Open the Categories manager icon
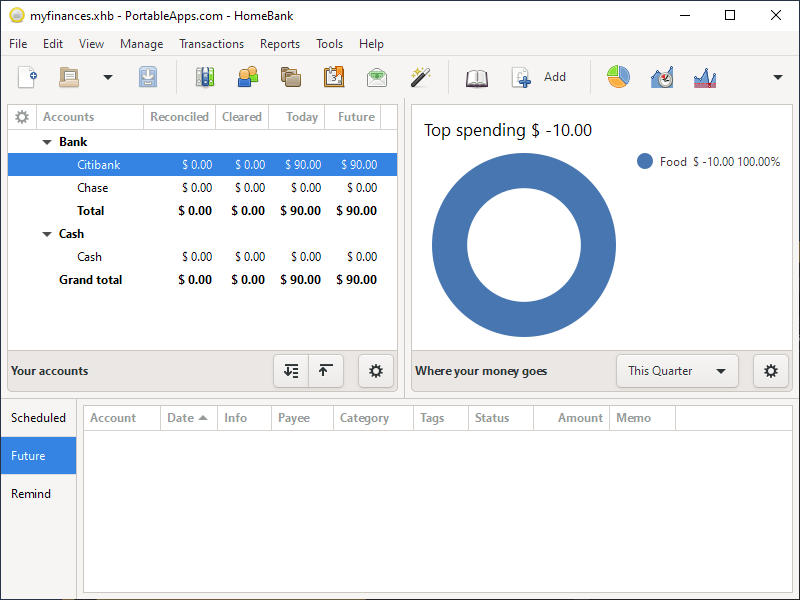Viewport: 800px width, 600px height. (x=291, y=77)
